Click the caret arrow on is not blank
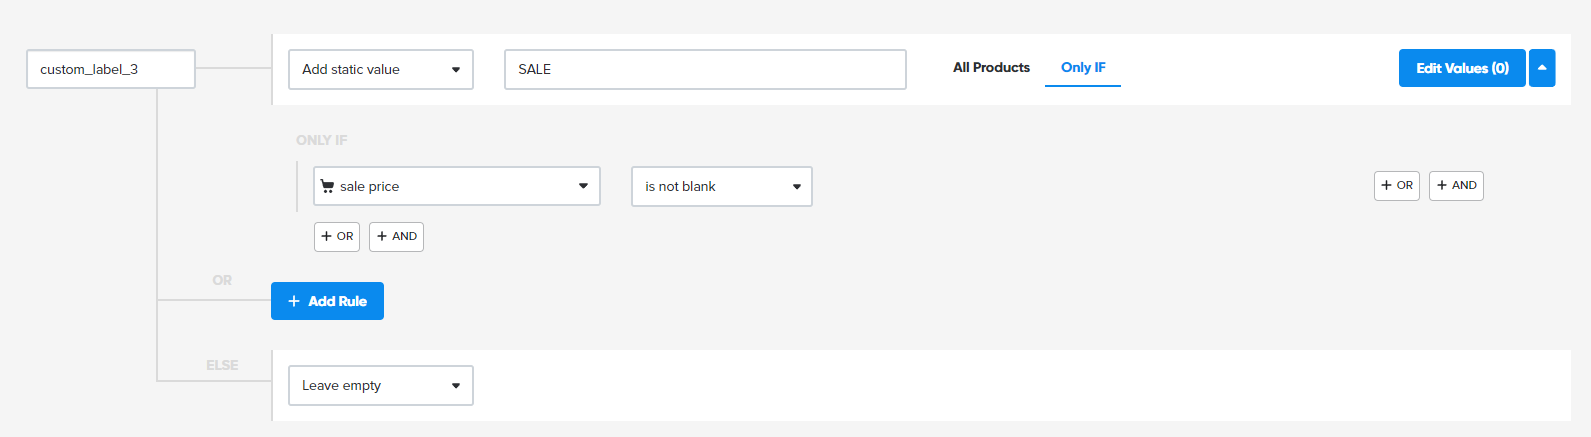1591x437 pixels. coord(797,187)
